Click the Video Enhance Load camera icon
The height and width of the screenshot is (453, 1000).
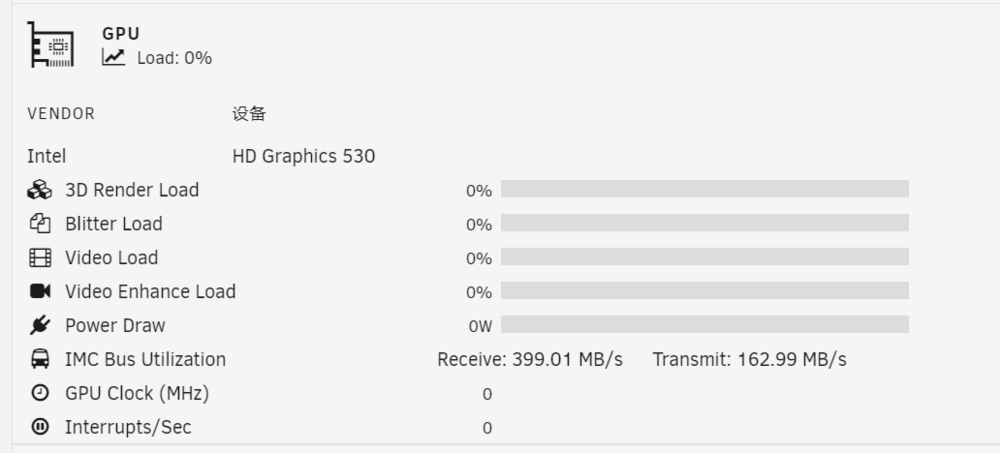[40, 291]
